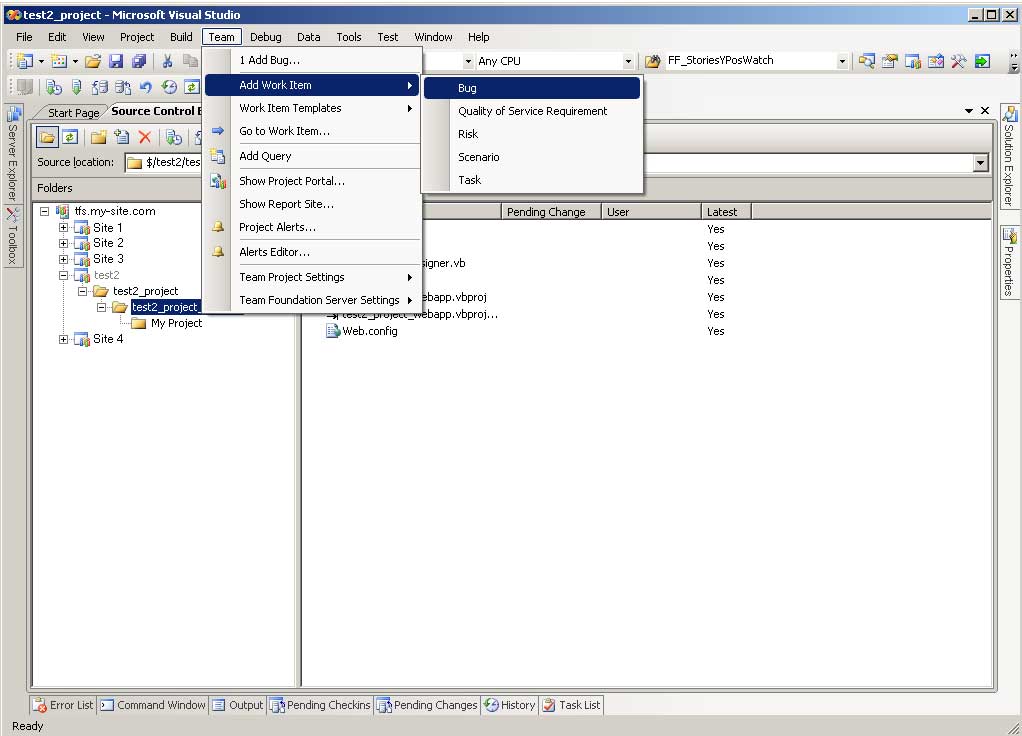The width and height of the screenshot is (1022, 736).
Task: Click the red X Delete icon
Action: point(145,137)
